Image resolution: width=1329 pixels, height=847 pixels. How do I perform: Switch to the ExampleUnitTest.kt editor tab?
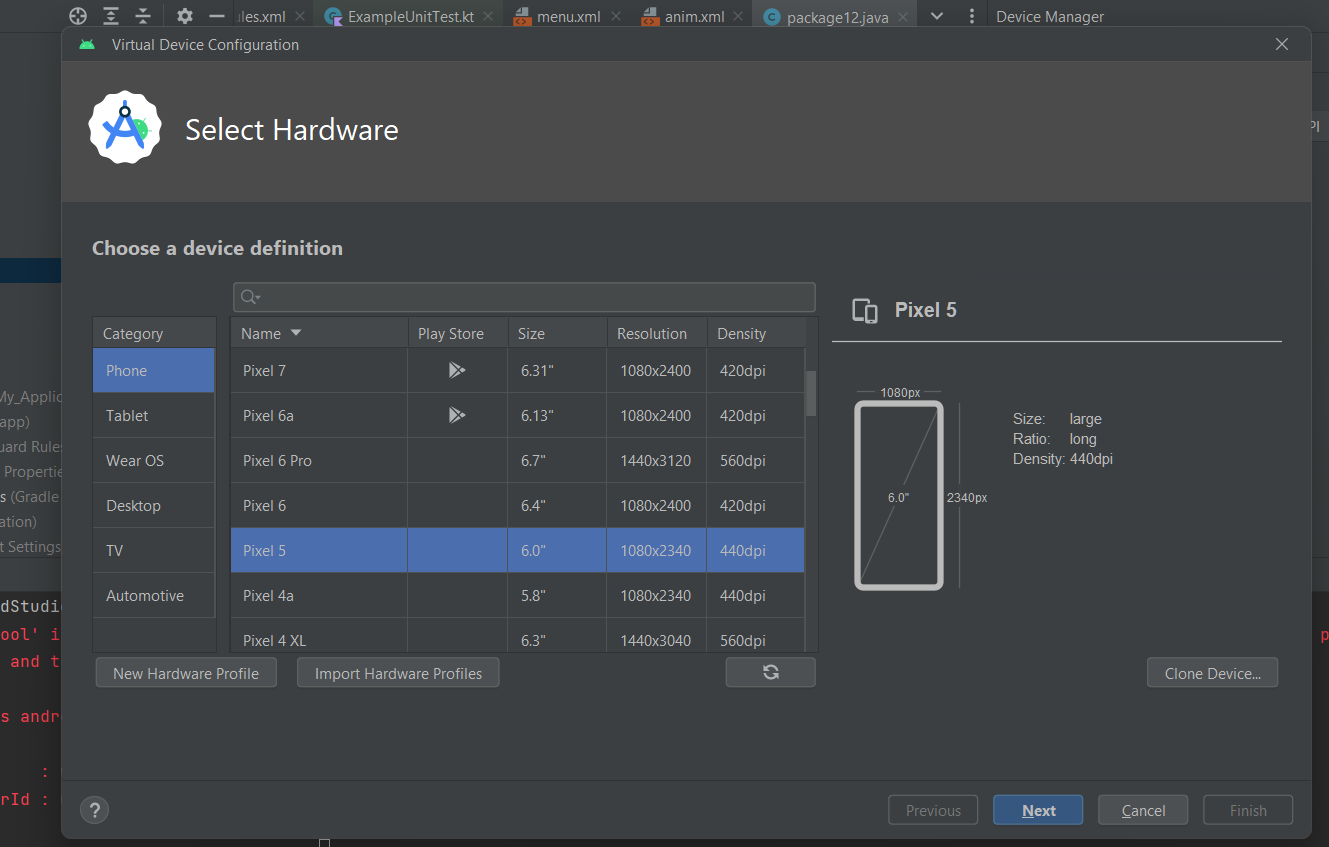407,16
